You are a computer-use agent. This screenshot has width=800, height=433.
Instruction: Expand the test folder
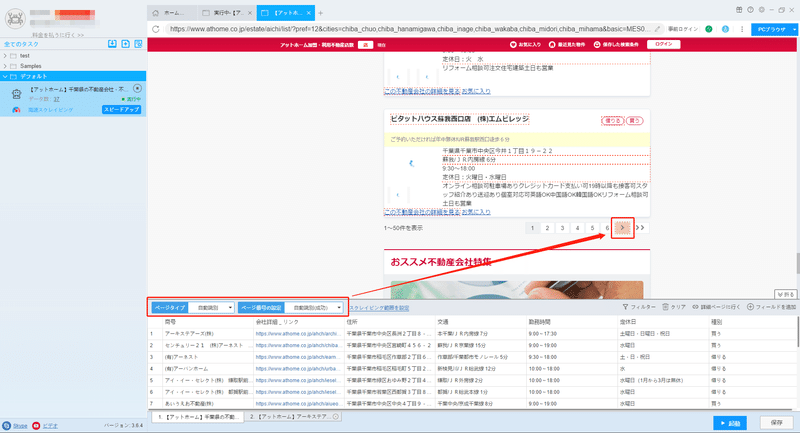(5, 56)
